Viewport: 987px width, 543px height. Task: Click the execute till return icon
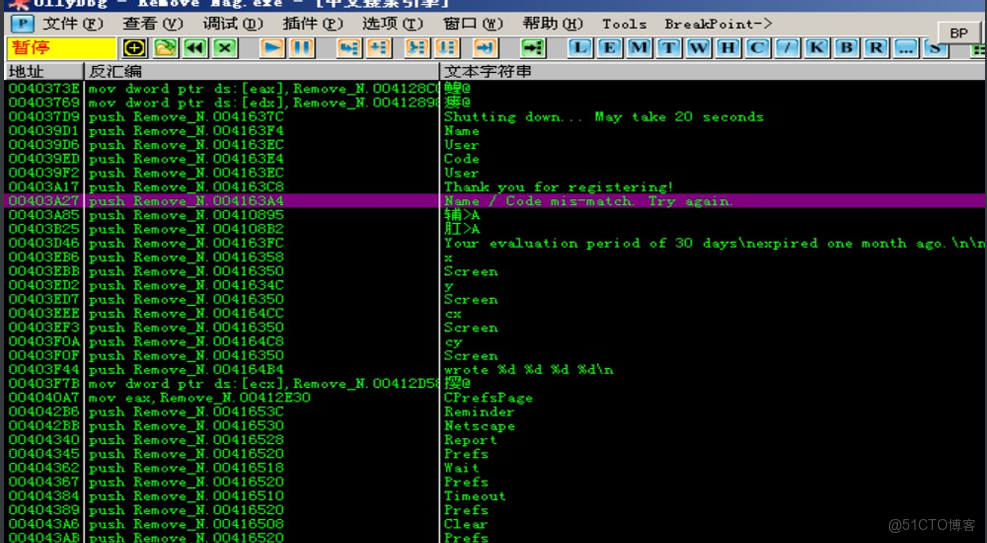pos(485,48)
